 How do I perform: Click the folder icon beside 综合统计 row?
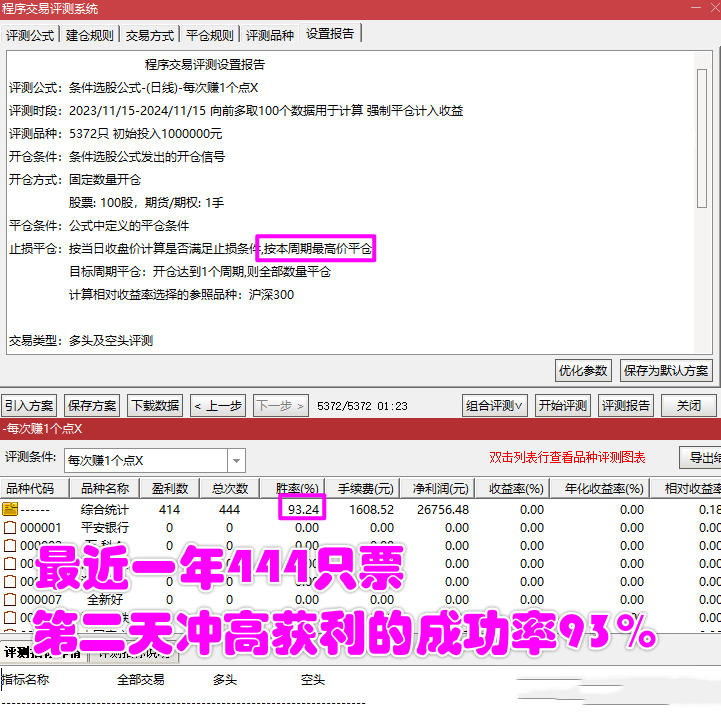[x=11, y=509]
